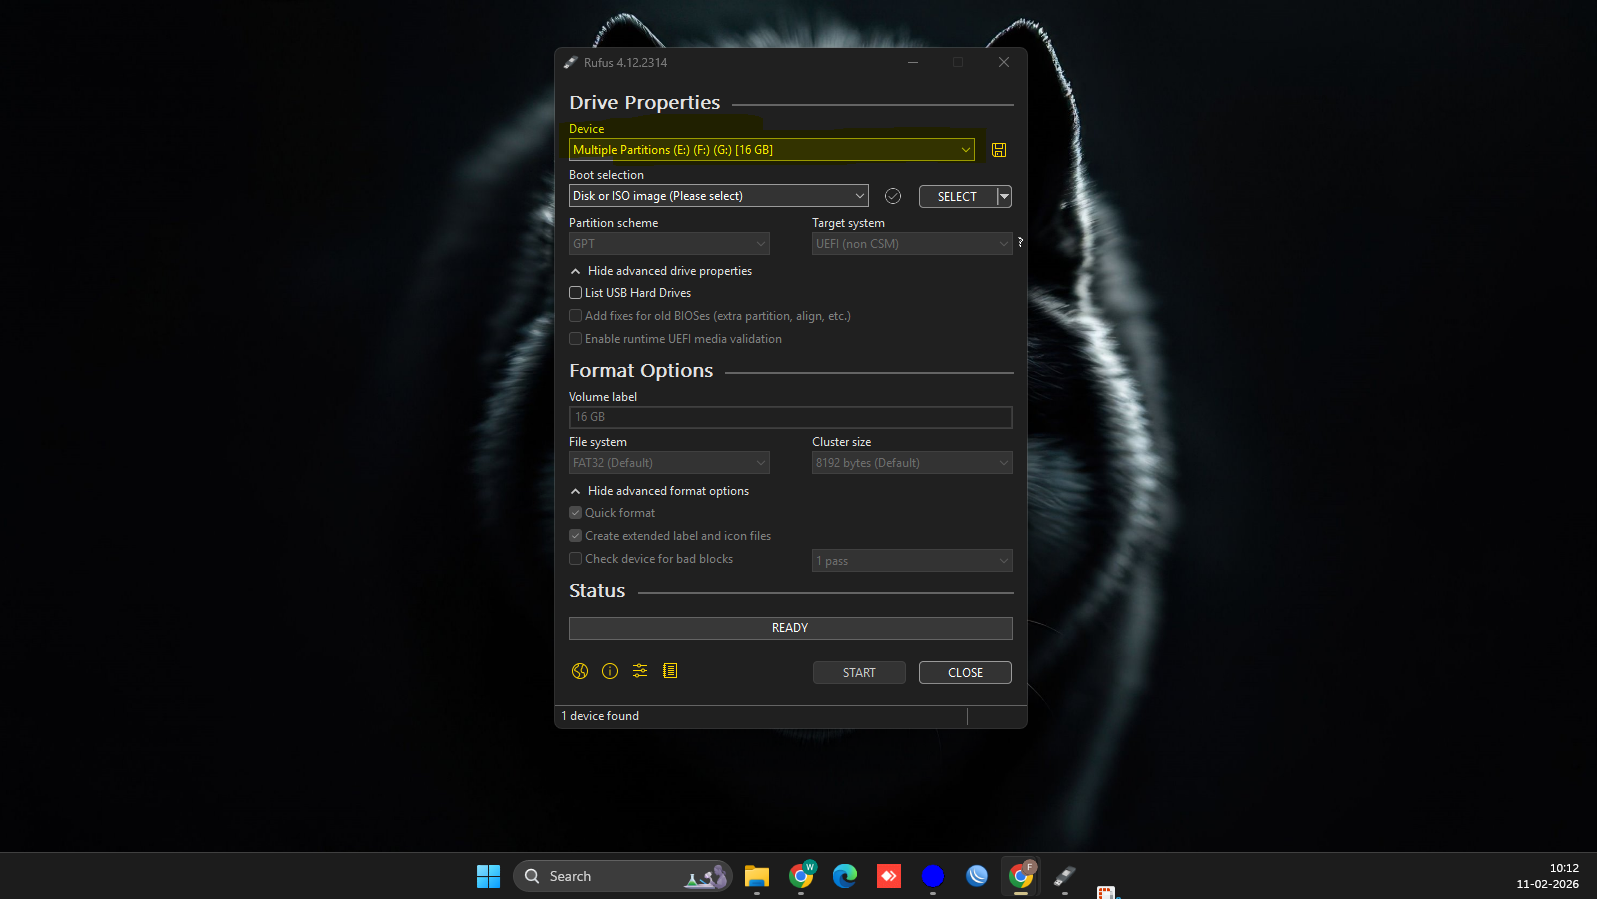Minimize the Rufus window

click(912, 62)
